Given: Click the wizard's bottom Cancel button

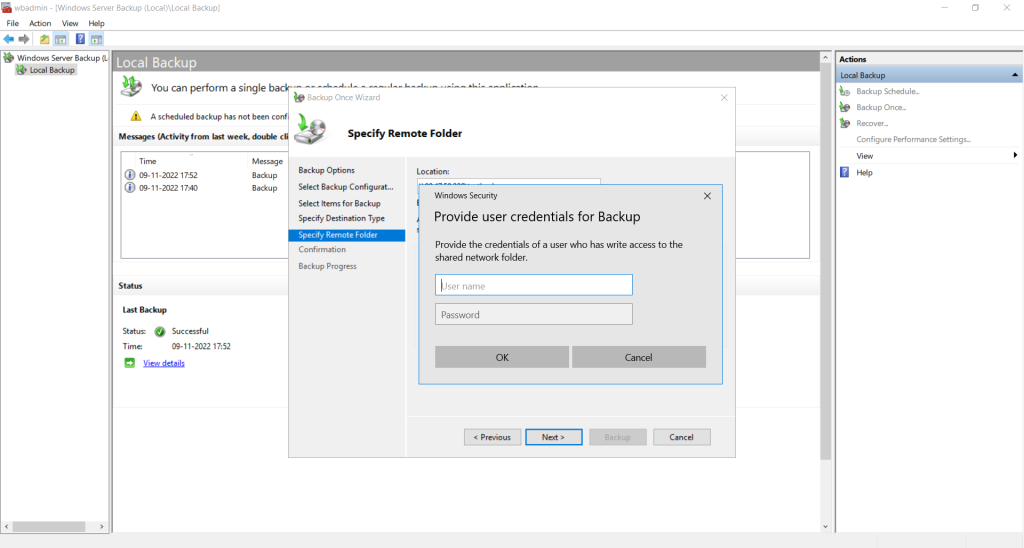Looking at the screenshot, I should [x=681, y=437].
